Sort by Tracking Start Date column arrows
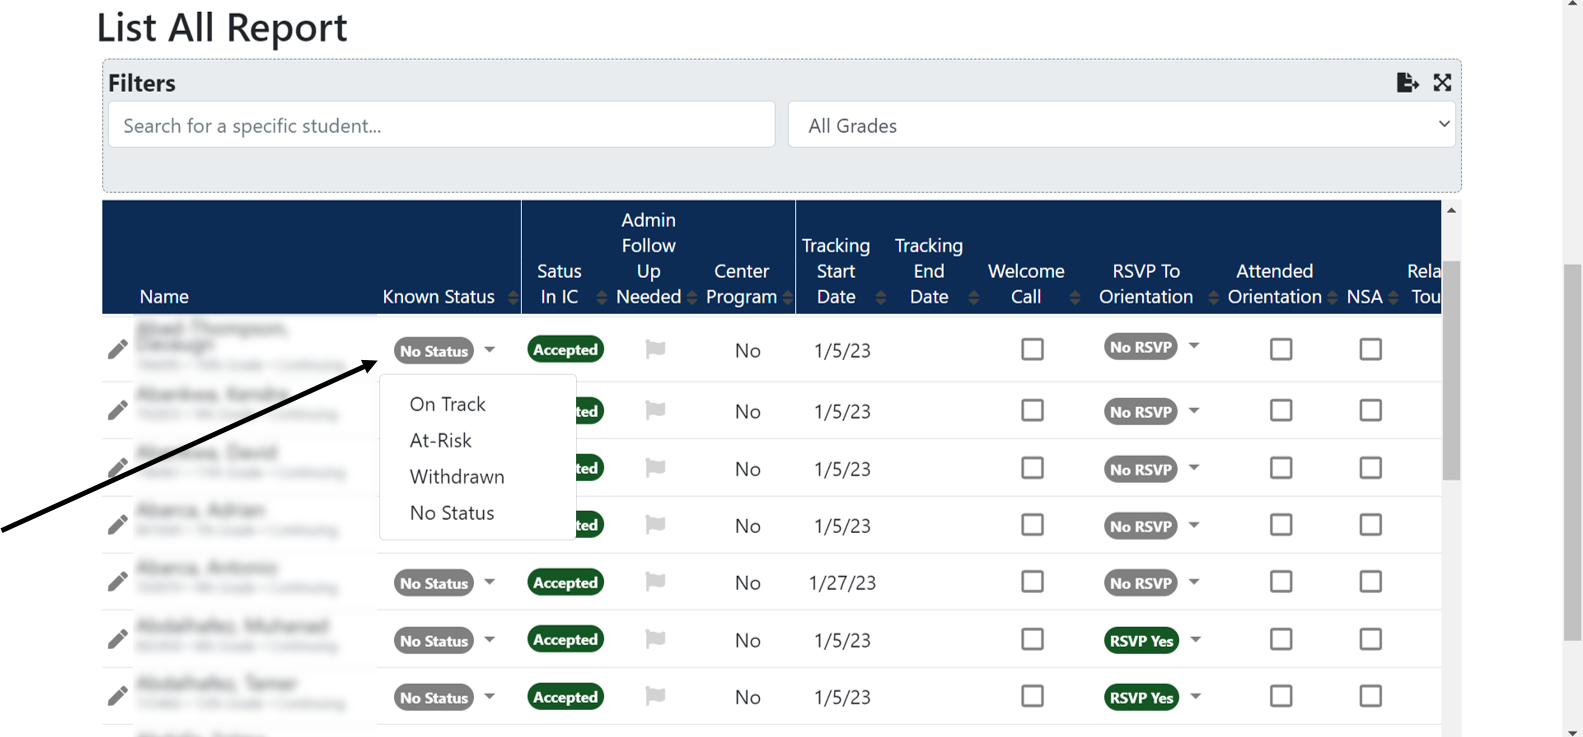 click(x=880, y=297)
